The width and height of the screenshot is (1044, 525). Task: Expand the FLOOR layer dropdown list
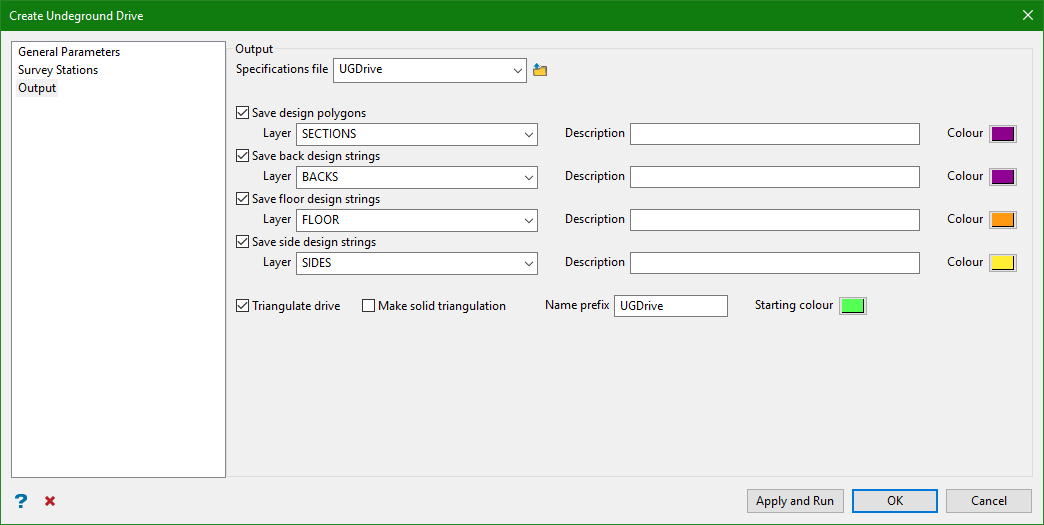point(527,220)
